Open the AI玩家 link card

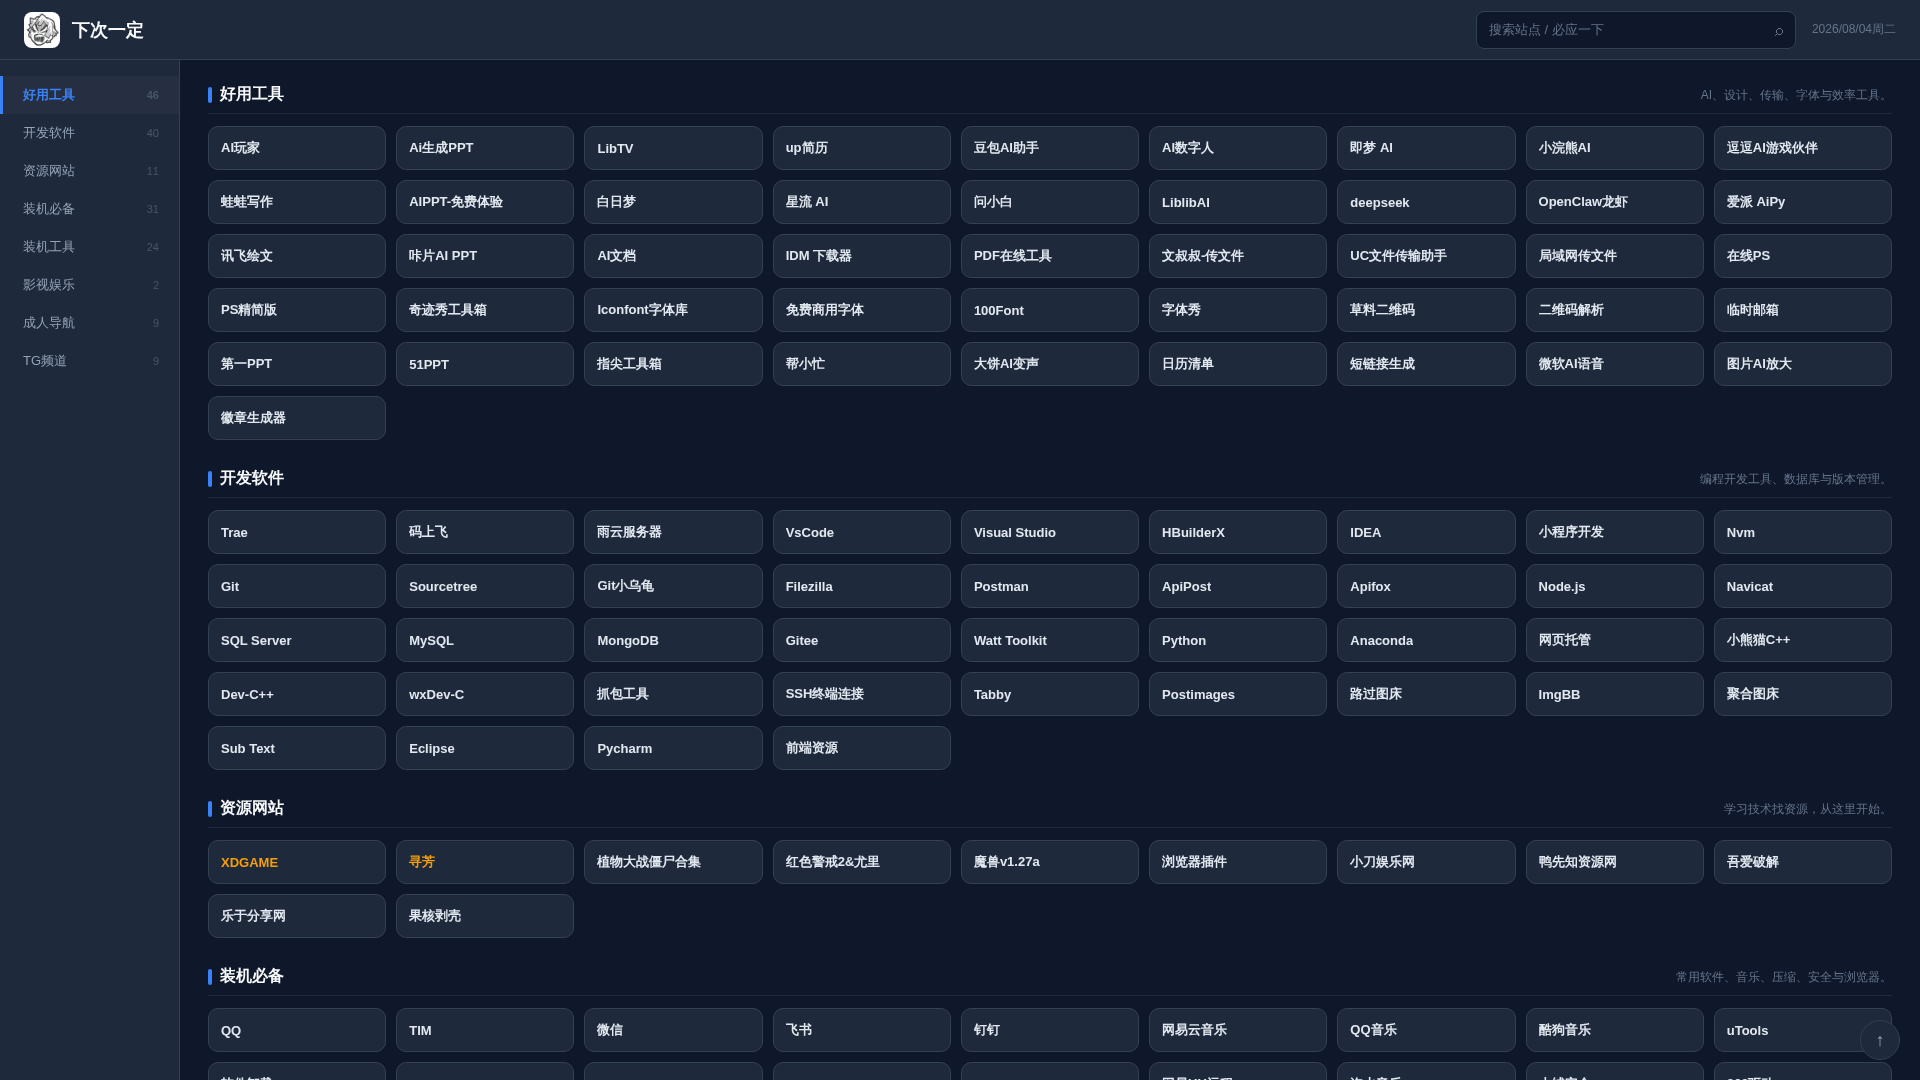pyautogui.click(x=297, y=148)
